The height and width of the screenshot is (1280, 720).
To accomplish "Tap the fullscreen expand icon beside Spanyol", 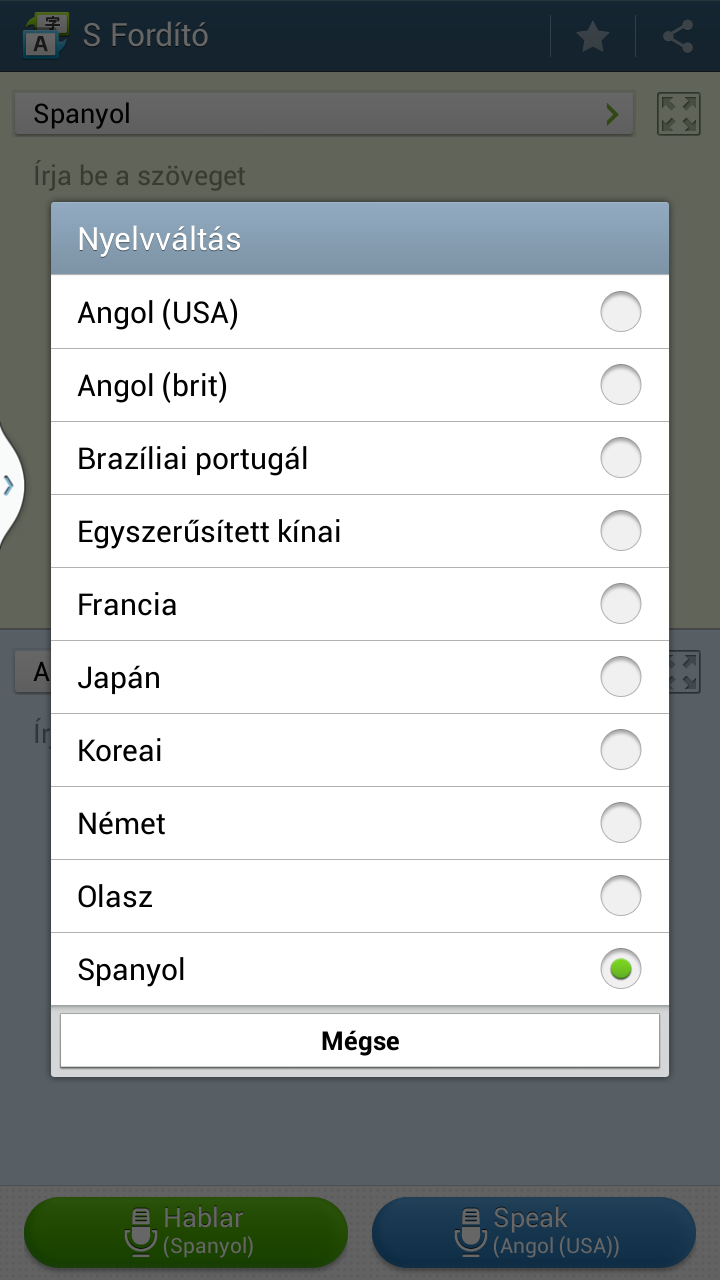I will pyautogui.click(x=679, y=114).
